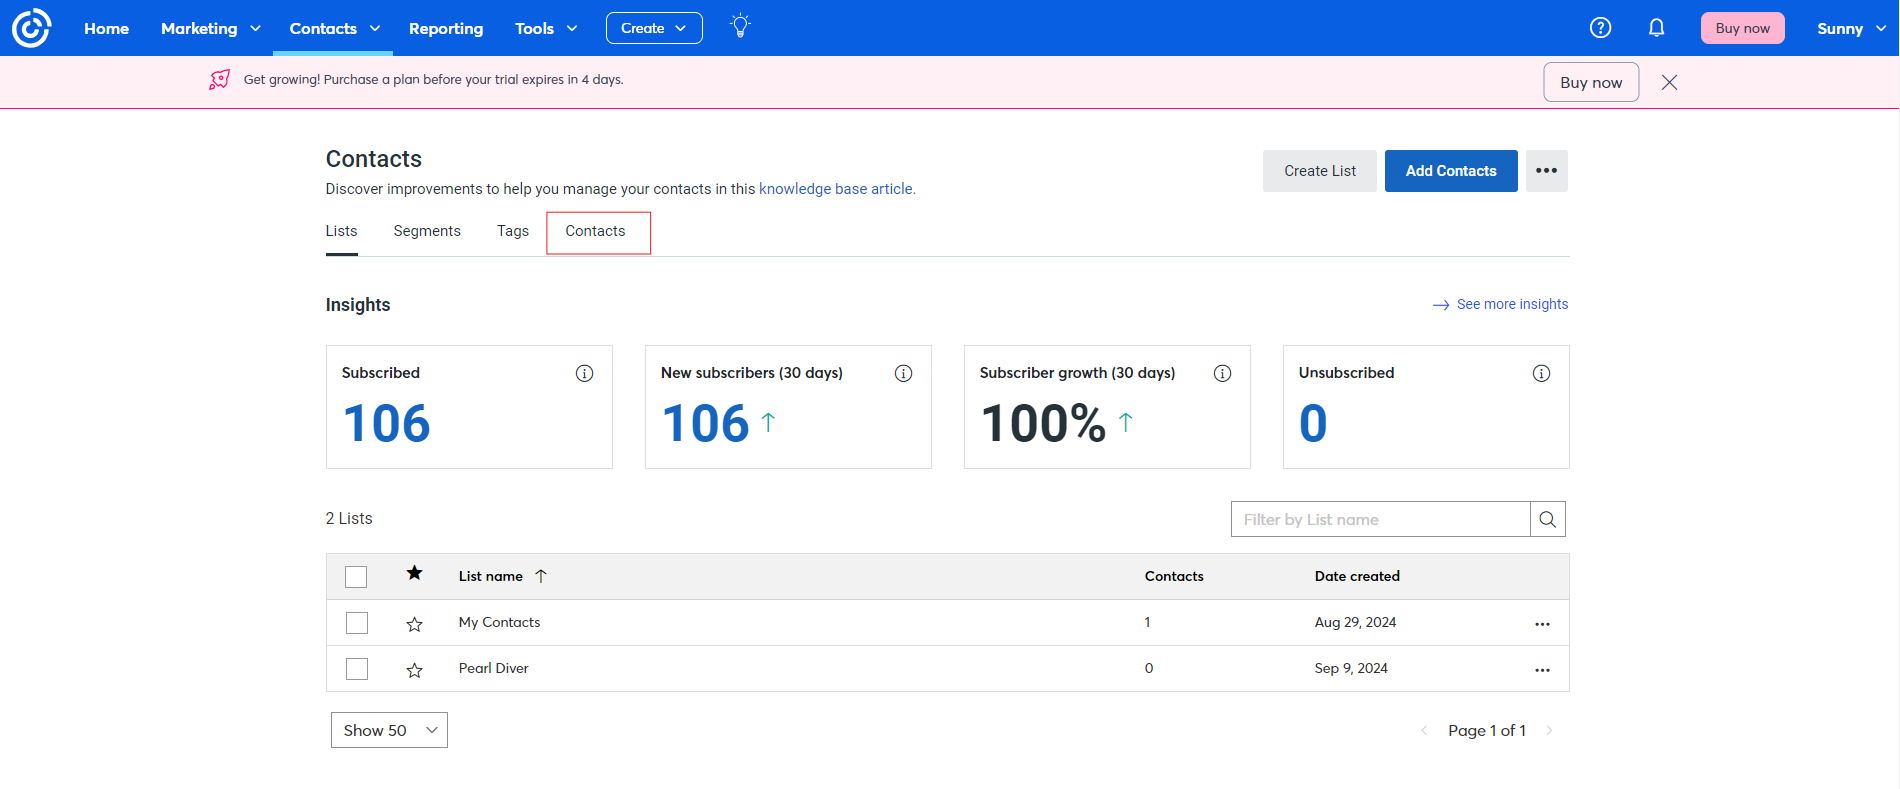
Task: Dismiss the trial expiration banner
Action: 1669,82
